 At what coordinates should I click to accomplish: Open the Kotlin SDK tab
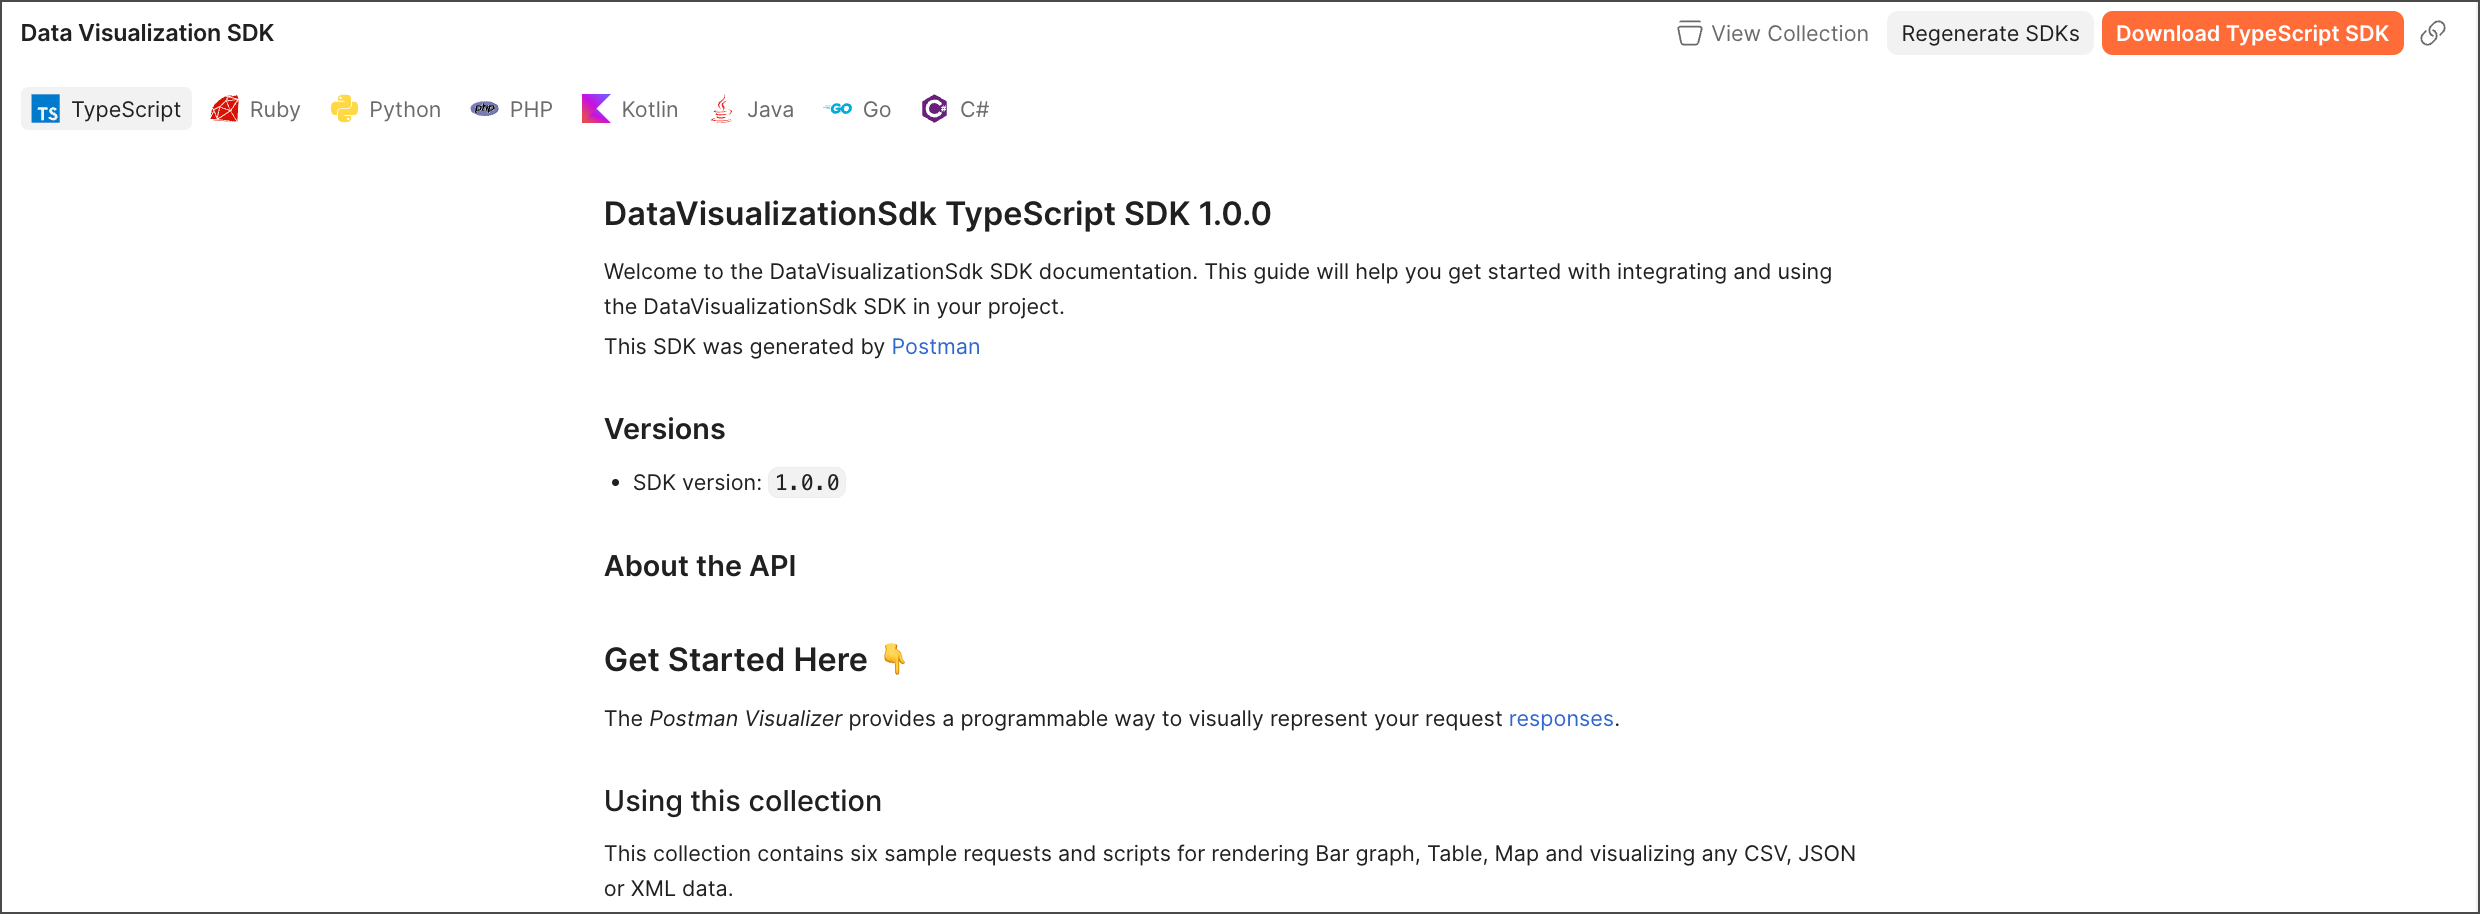[649, 110]
